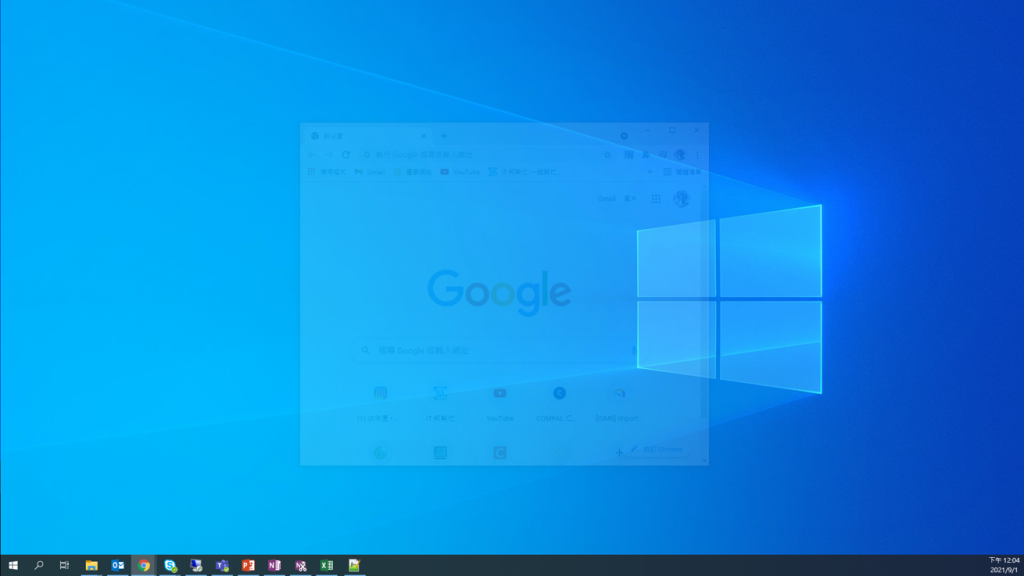This screenshot has width=1024, height=576.
Task: Open the 閱讀清單 reading list
Action: (x=682, y=172)
